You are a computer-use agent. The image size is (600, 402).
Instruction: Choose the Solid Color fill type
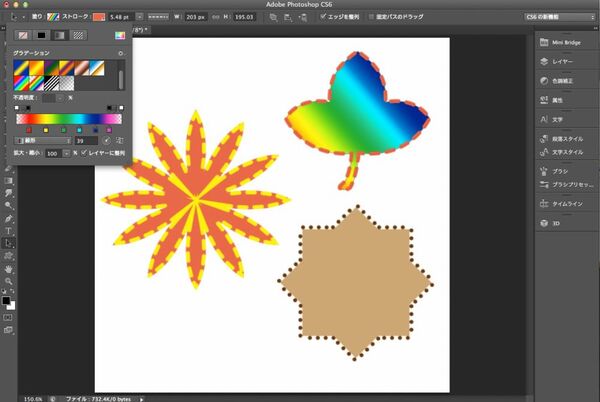pyautogui.click(x=41, y=35)
